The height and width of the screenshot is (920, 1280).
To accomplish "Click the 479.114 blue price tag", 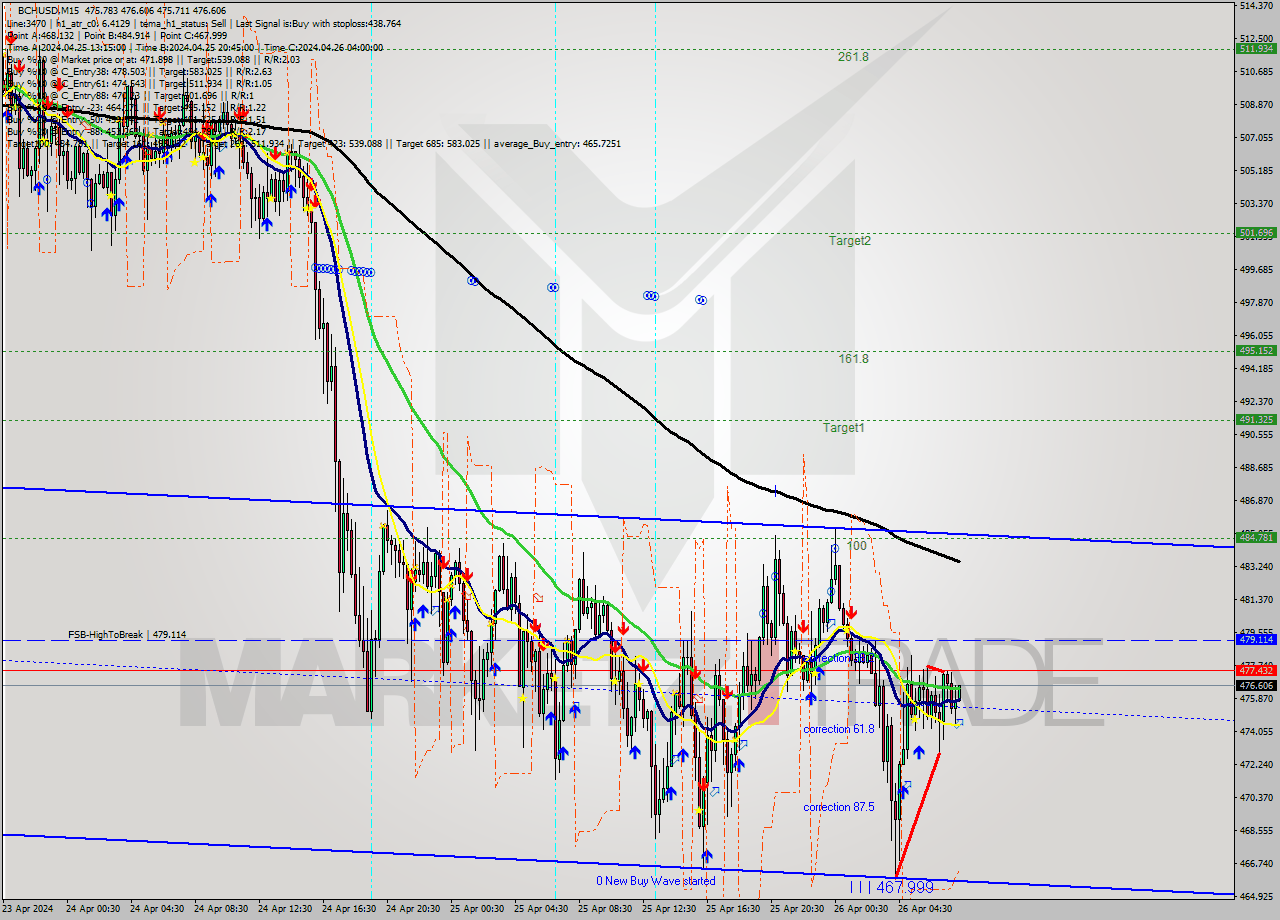I will [x=1256, y=639].
